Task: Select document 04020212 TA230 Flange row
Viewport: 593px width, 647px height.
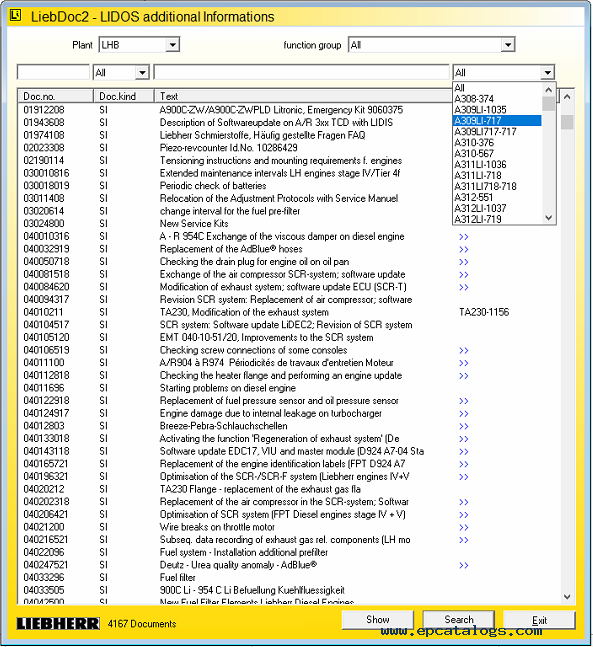Action: 289,489
